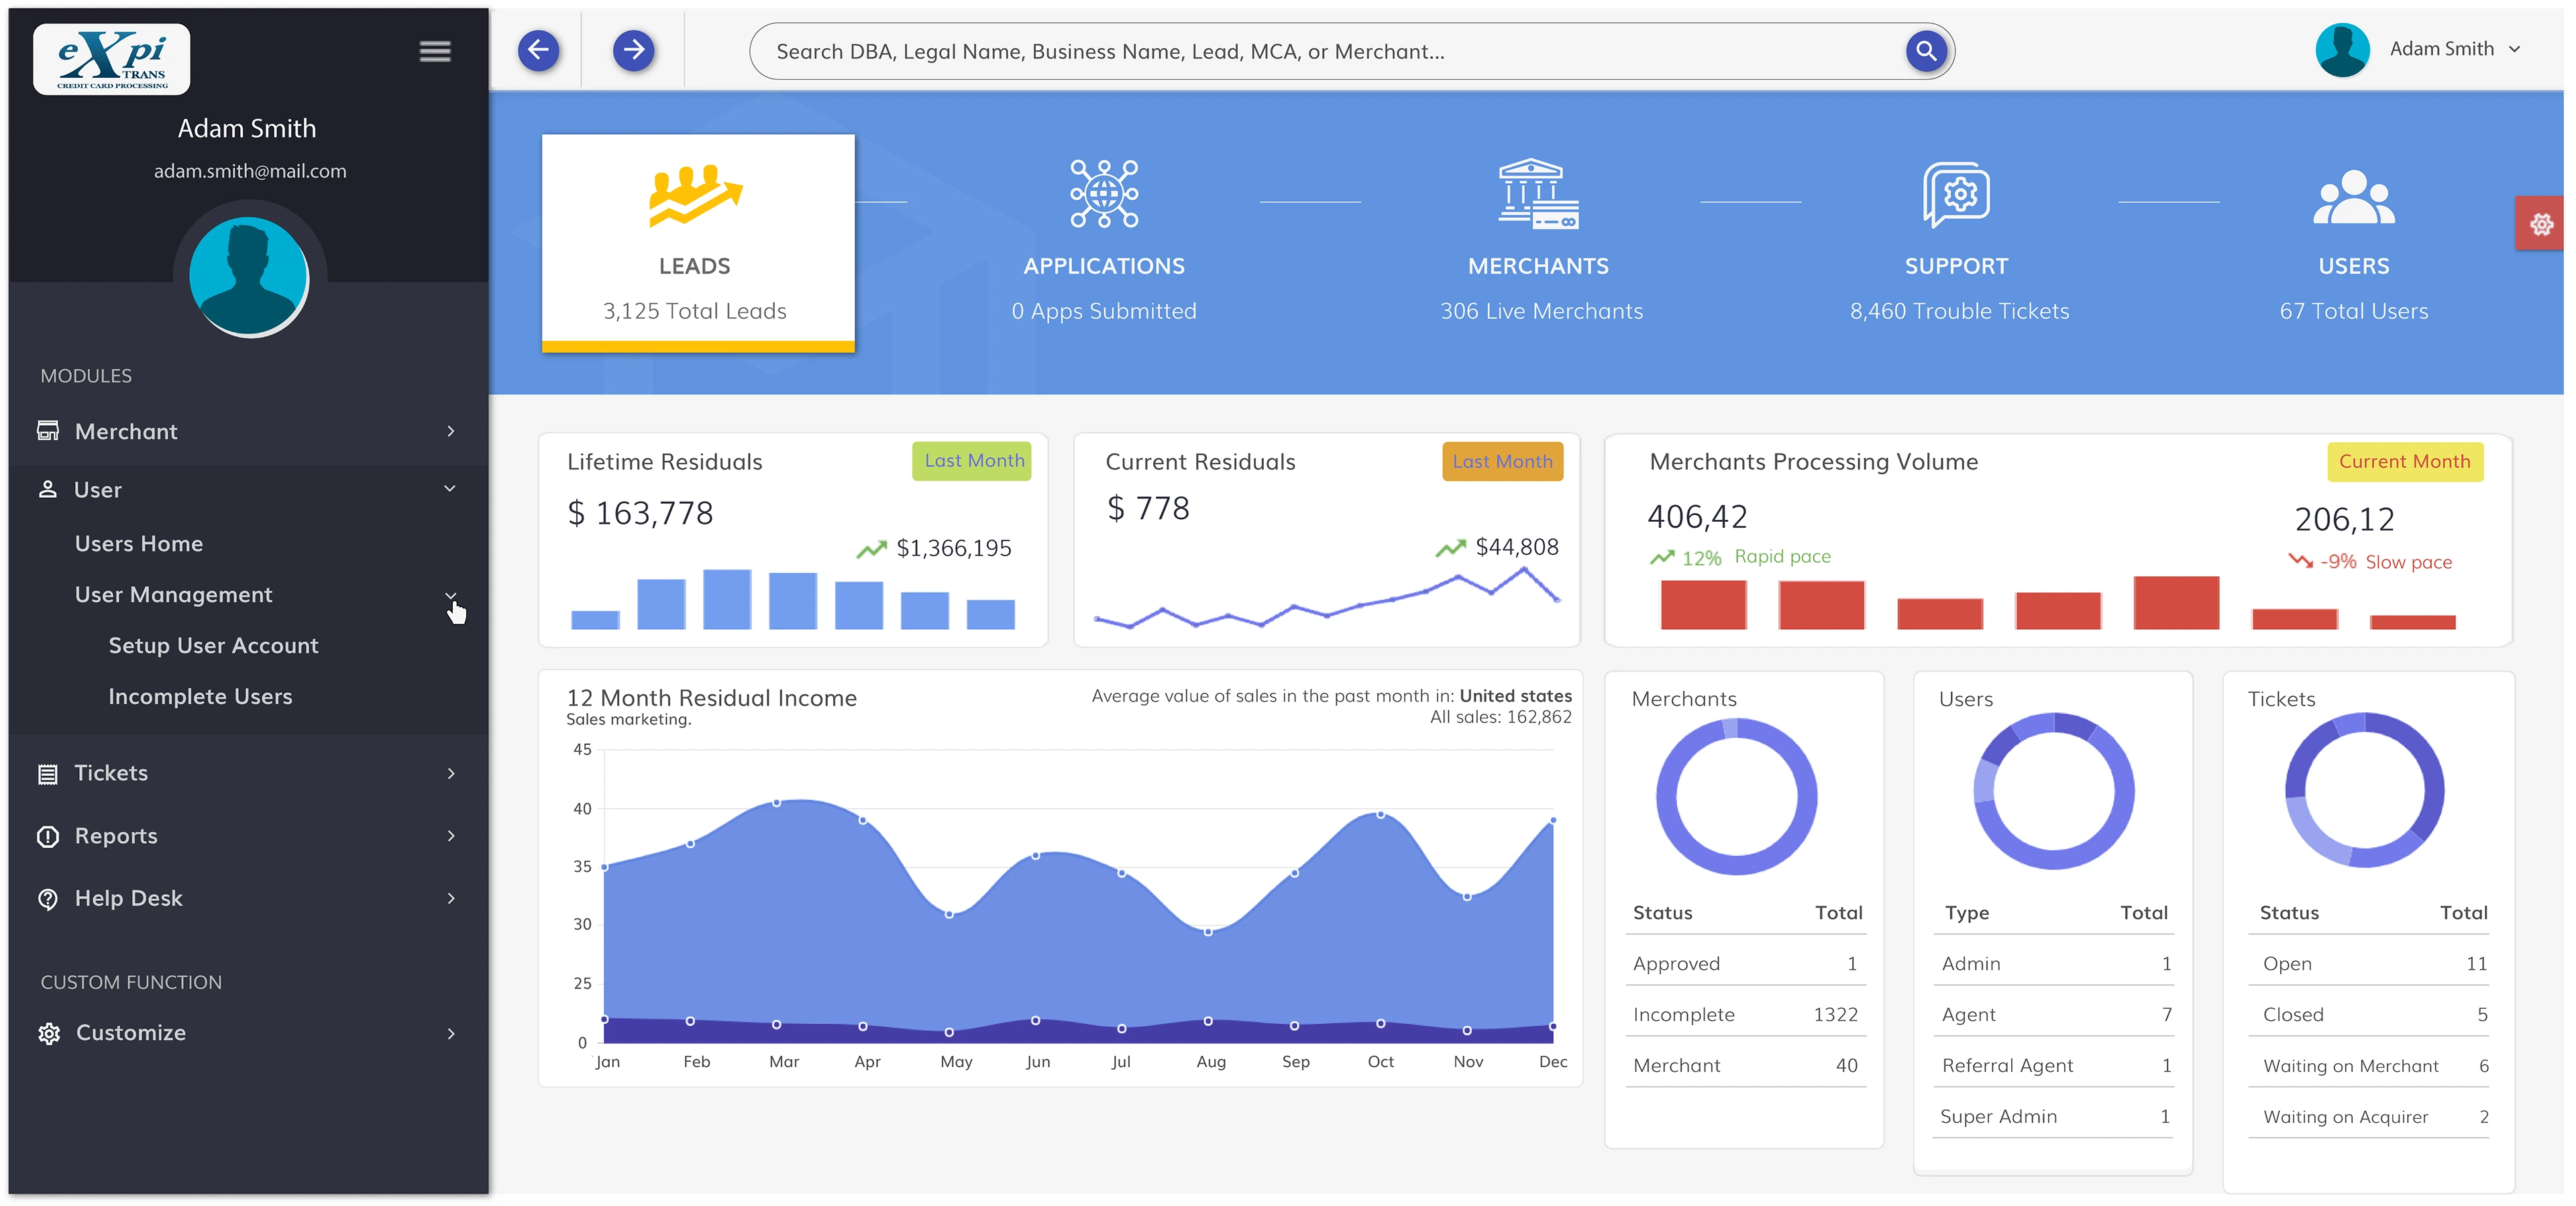Click the Users donut chart

click(2054, 791)
